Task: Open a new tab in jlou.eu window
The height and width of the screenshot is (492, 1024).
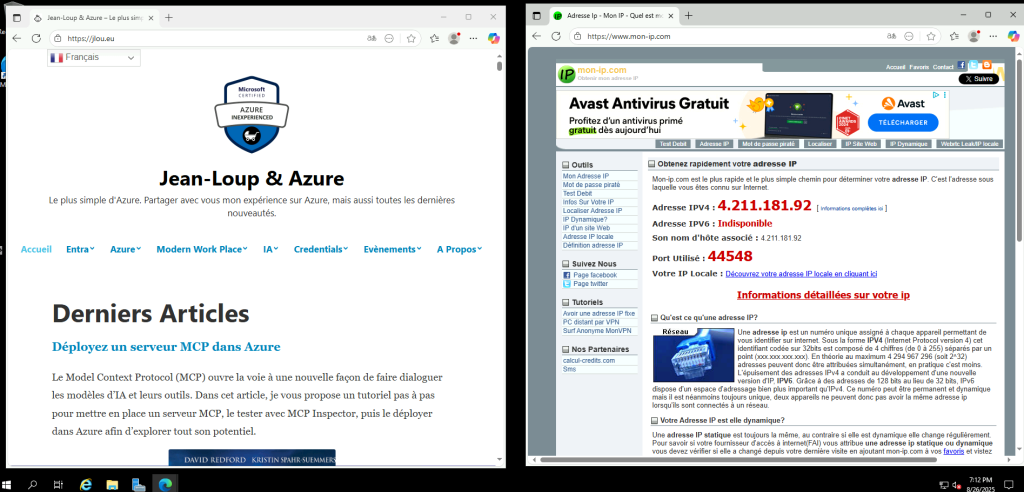Action: tap(168, 18)
